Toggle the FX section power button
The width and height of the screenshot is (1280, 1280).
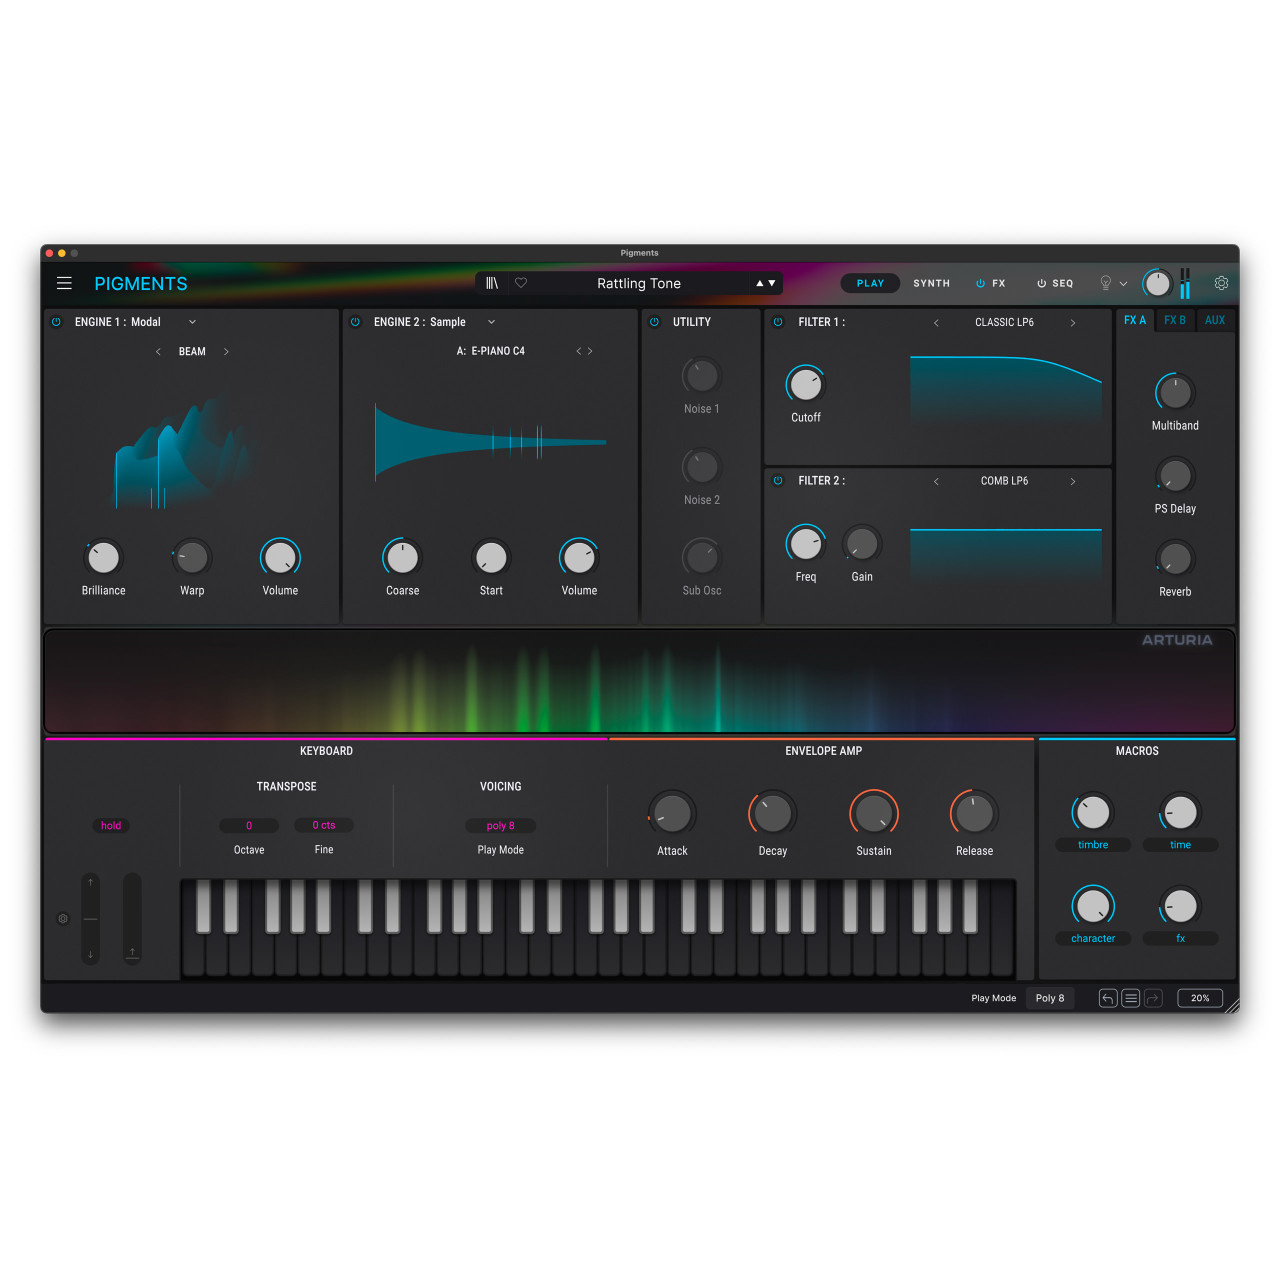(981, 283)
